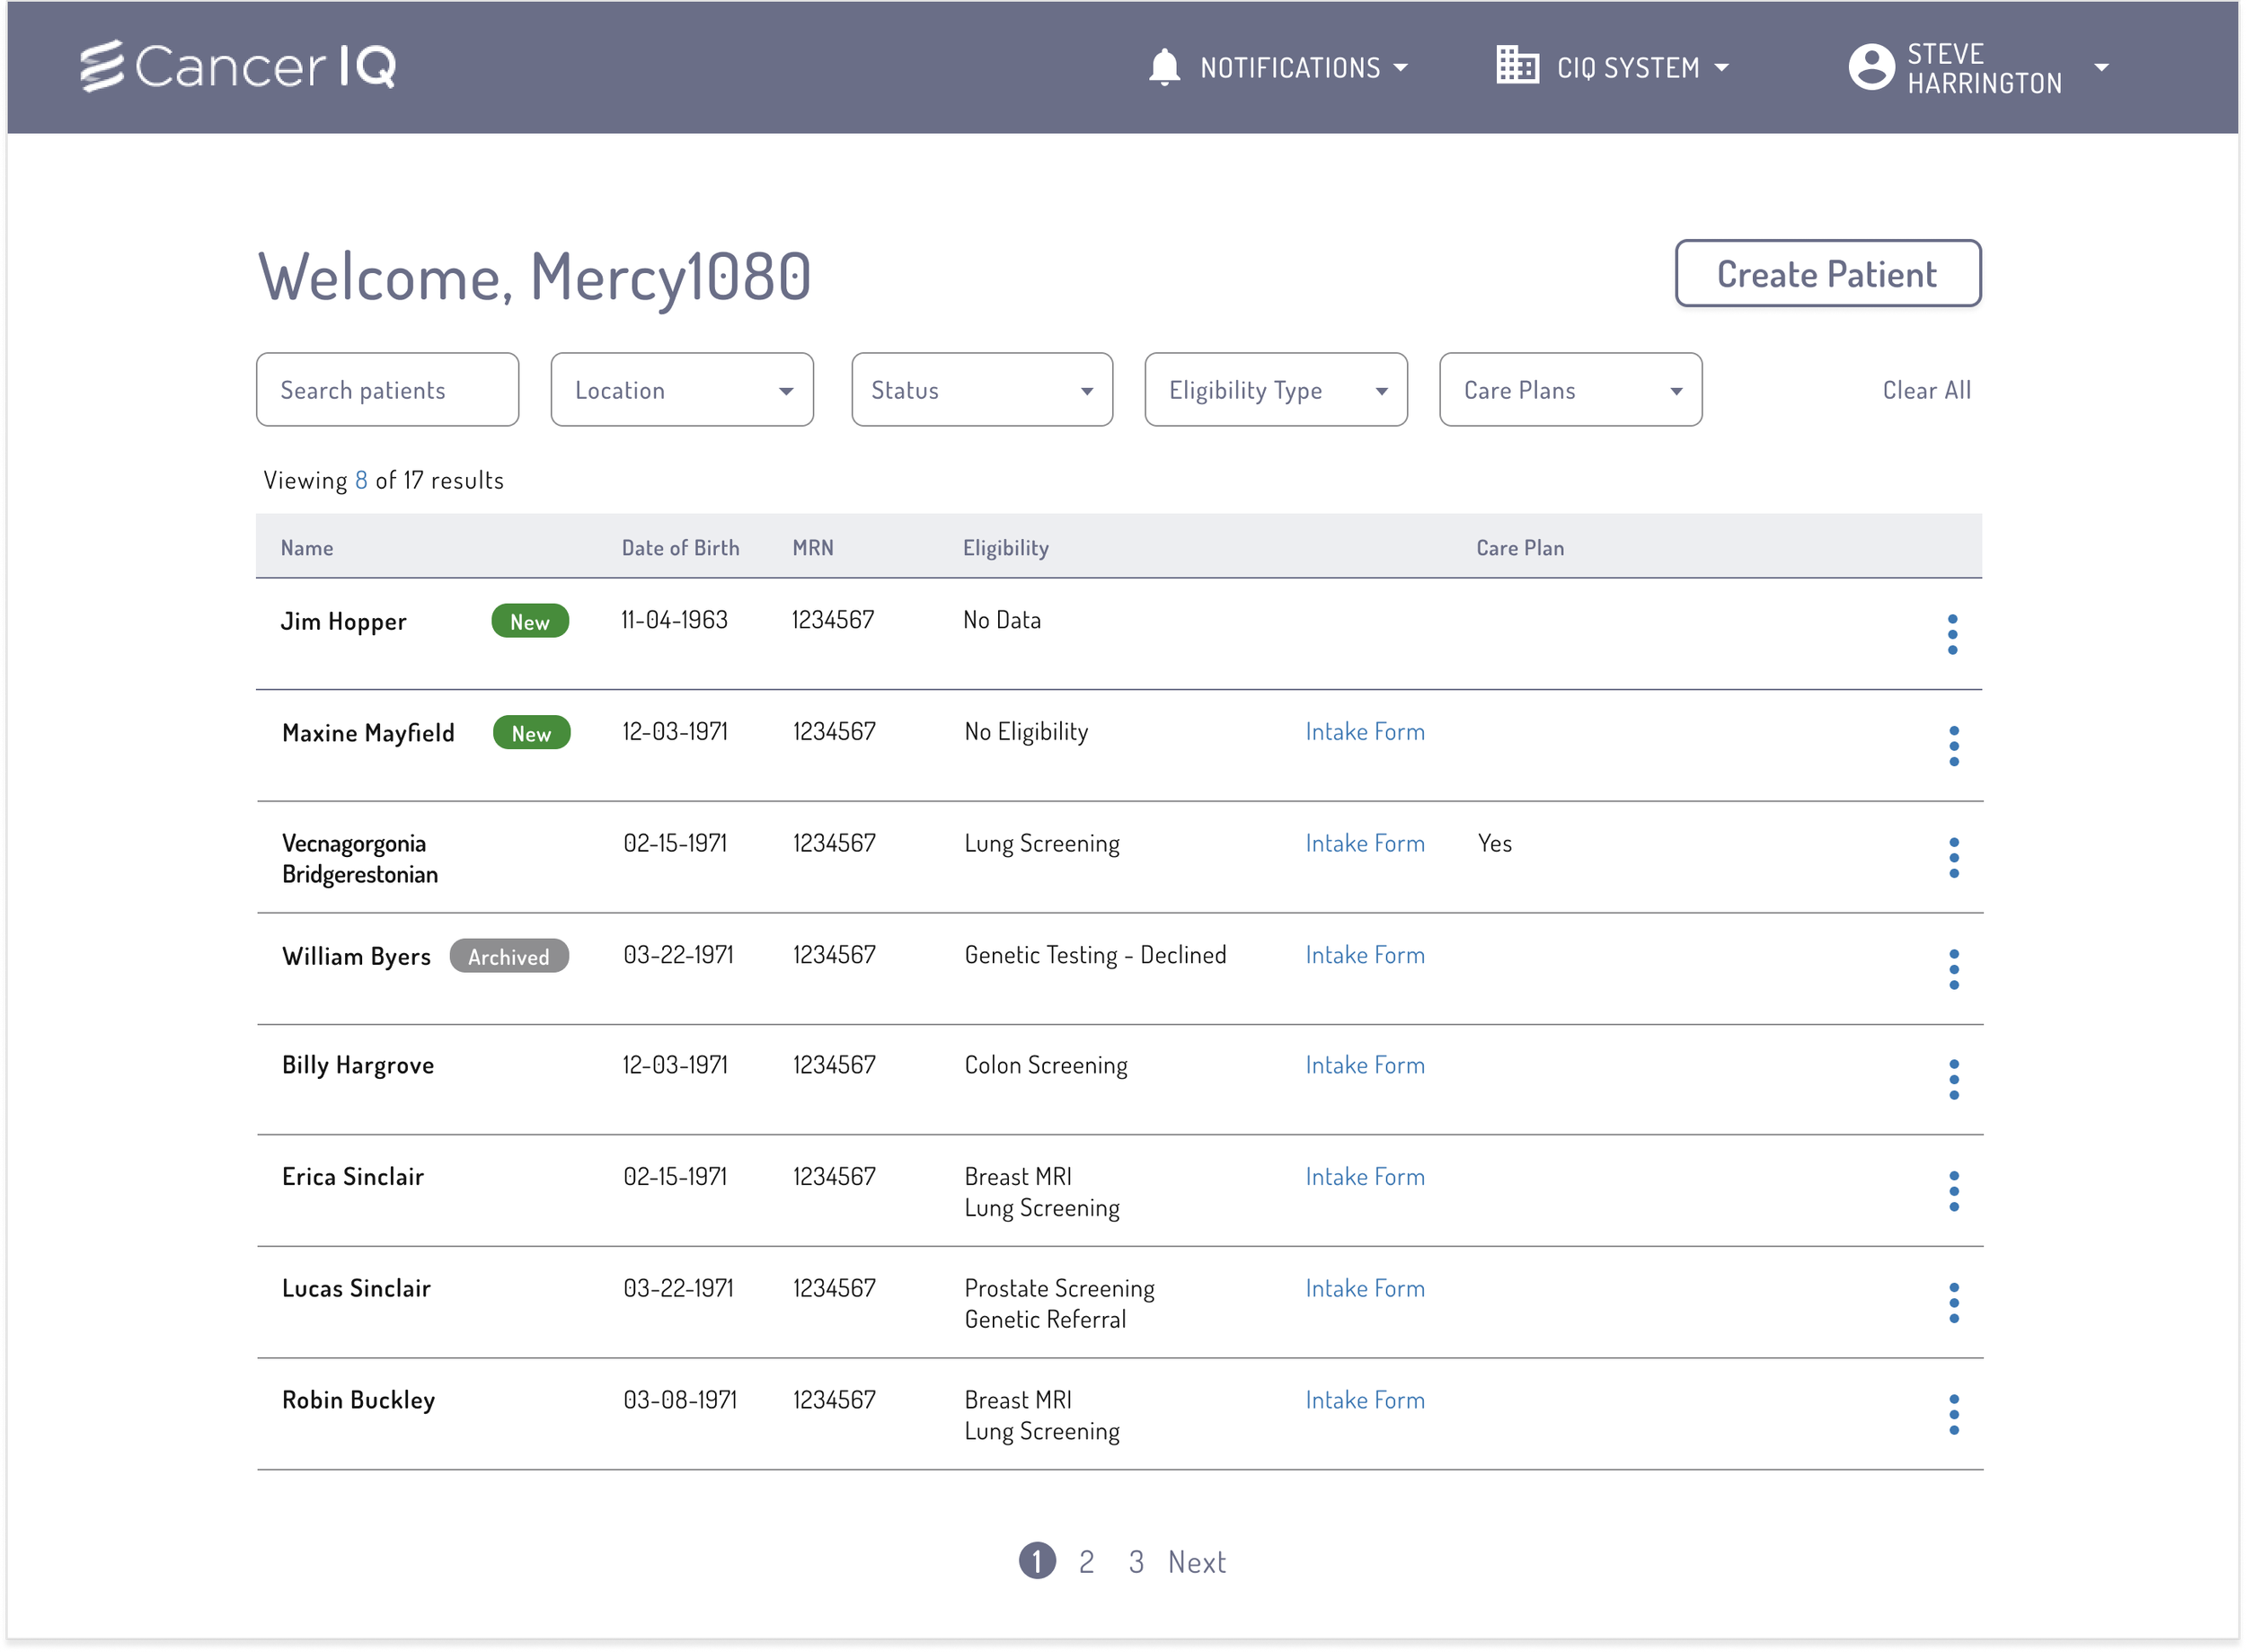
Task: Open the three-dot menu for Robin Buckley
Action: click(x=1953, y=1414)
